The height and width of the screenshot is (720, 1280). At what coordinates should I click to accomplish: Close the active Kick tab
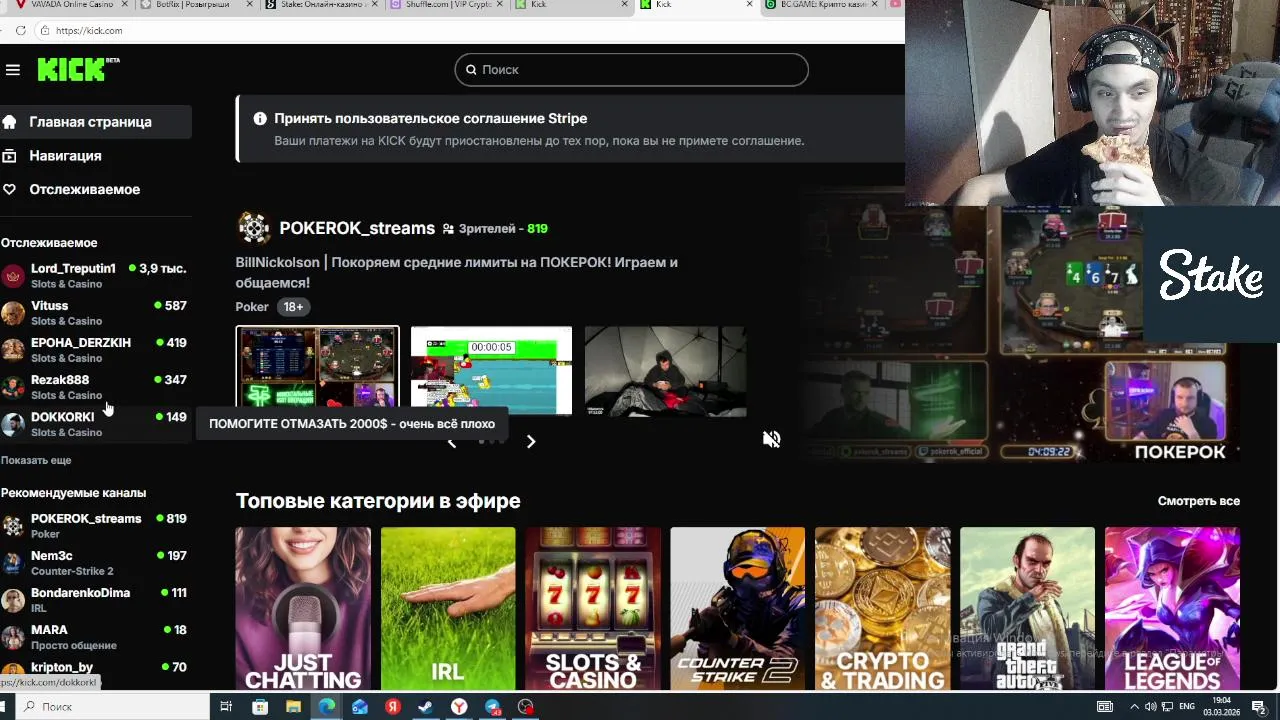[x=750, y=5]
